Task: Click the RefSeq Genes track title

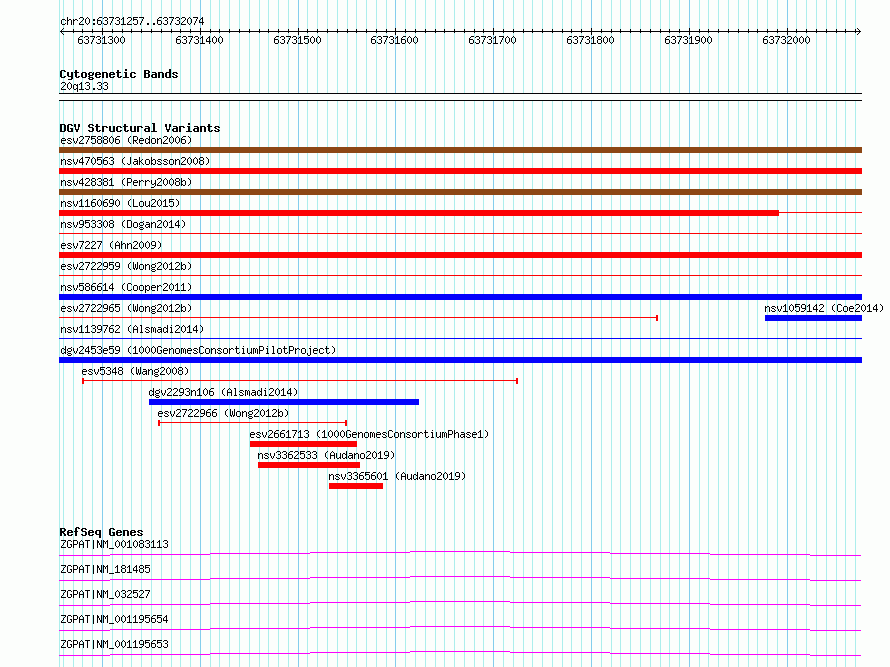Action: 101,532
